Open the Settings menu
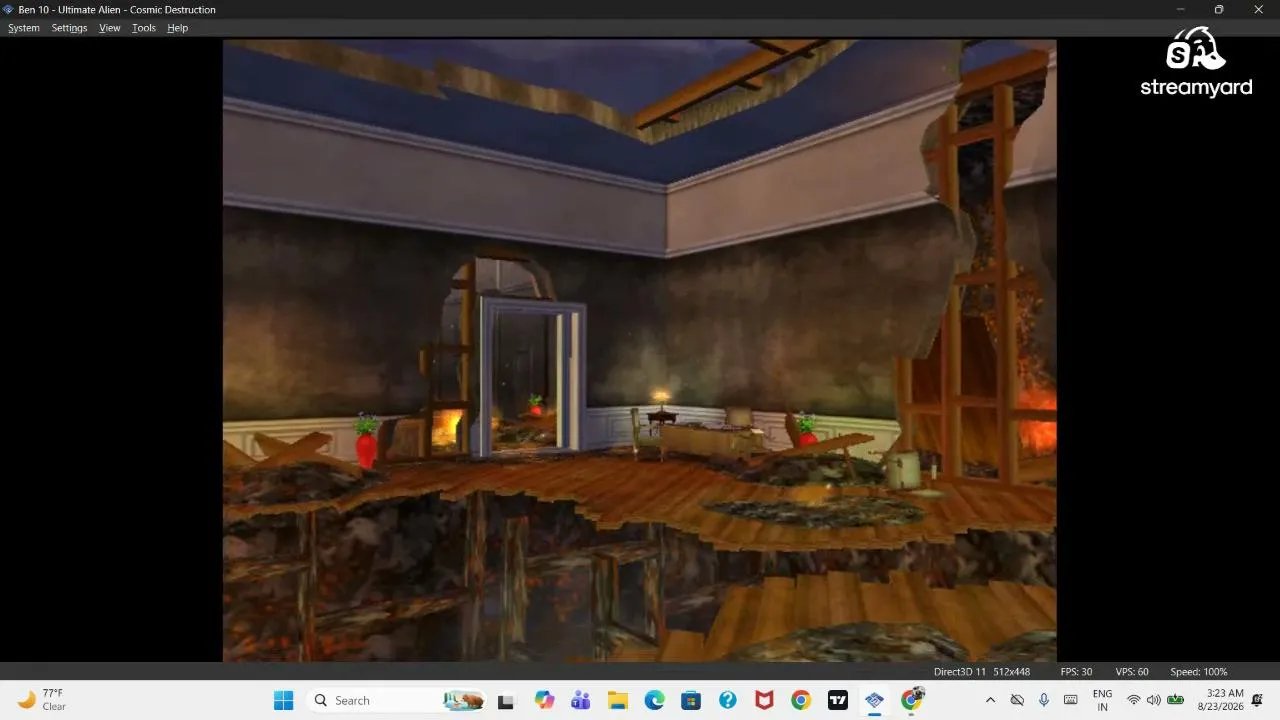Screen dimensions: 1280x720 pyautogui.click(x=70, y=28)
